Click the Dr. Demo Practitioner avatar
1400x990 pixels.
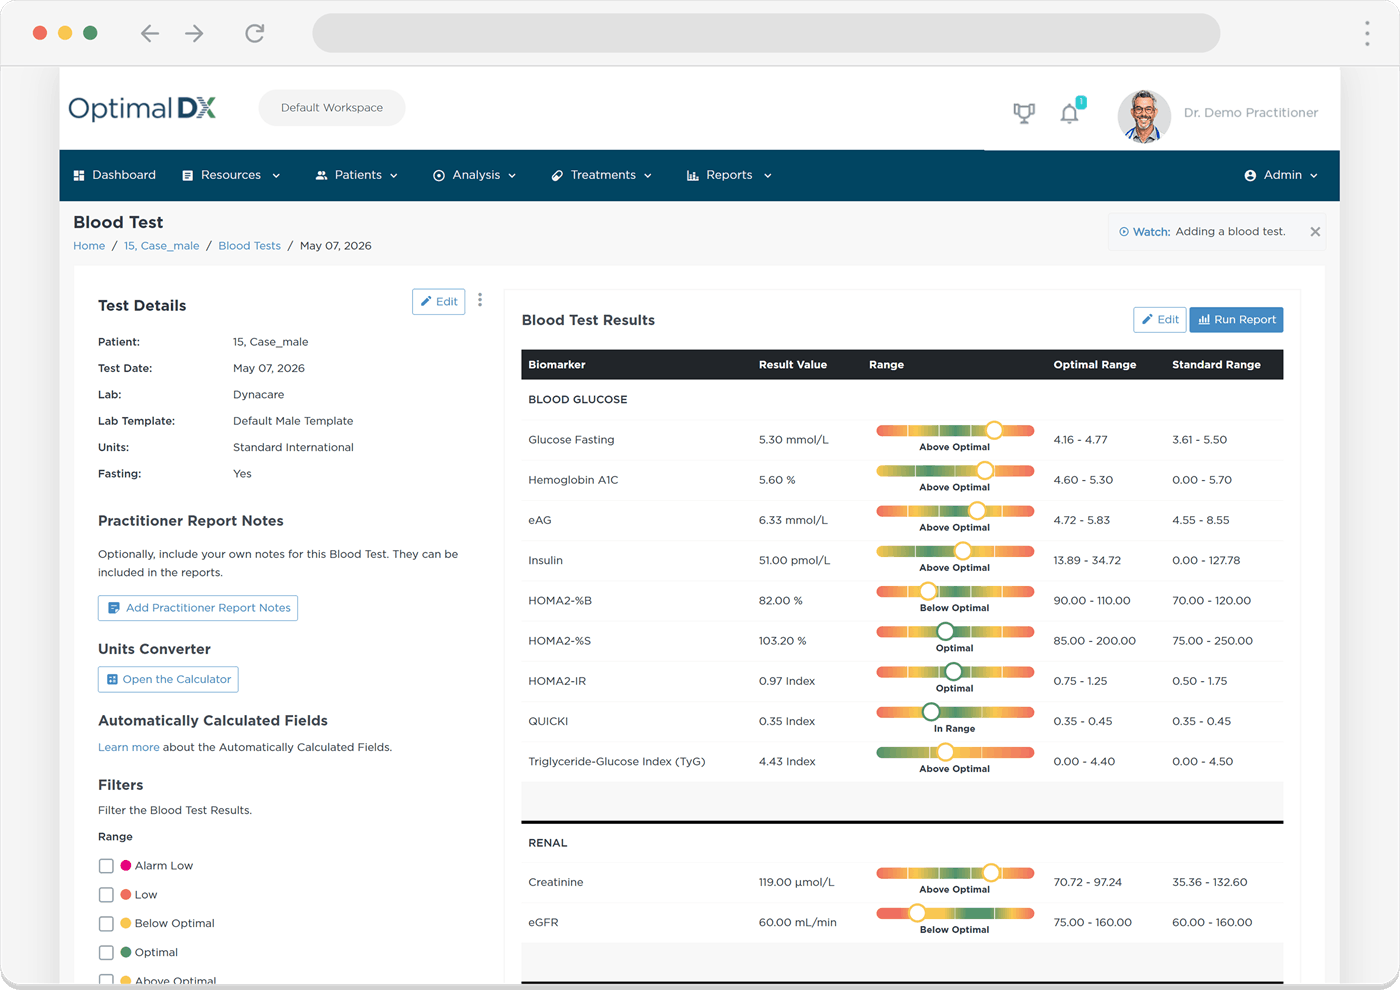(x=1144, y=116)
